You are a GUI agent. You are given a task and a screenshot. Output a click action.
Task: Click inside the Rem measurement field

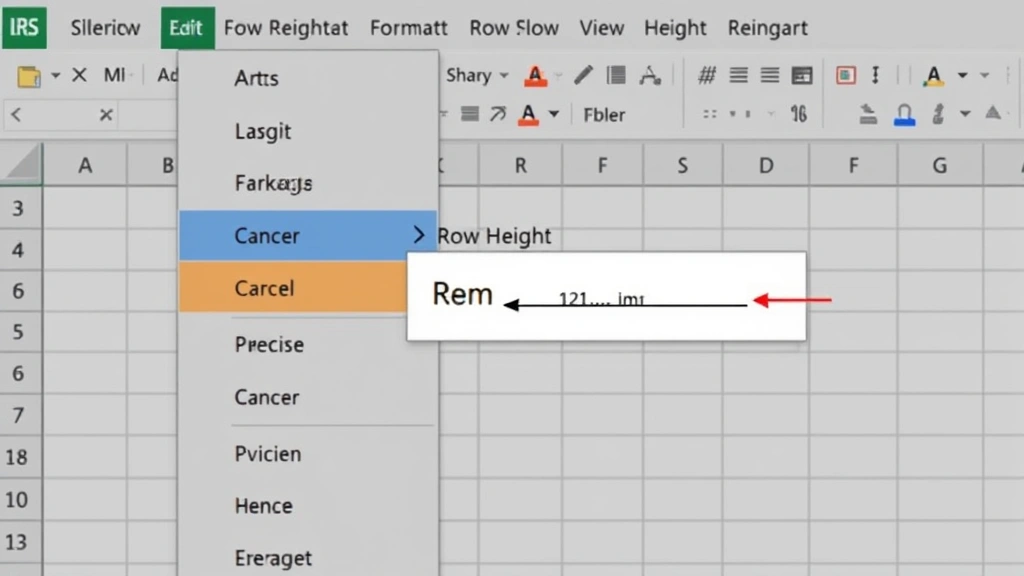(x=462, y=294)
